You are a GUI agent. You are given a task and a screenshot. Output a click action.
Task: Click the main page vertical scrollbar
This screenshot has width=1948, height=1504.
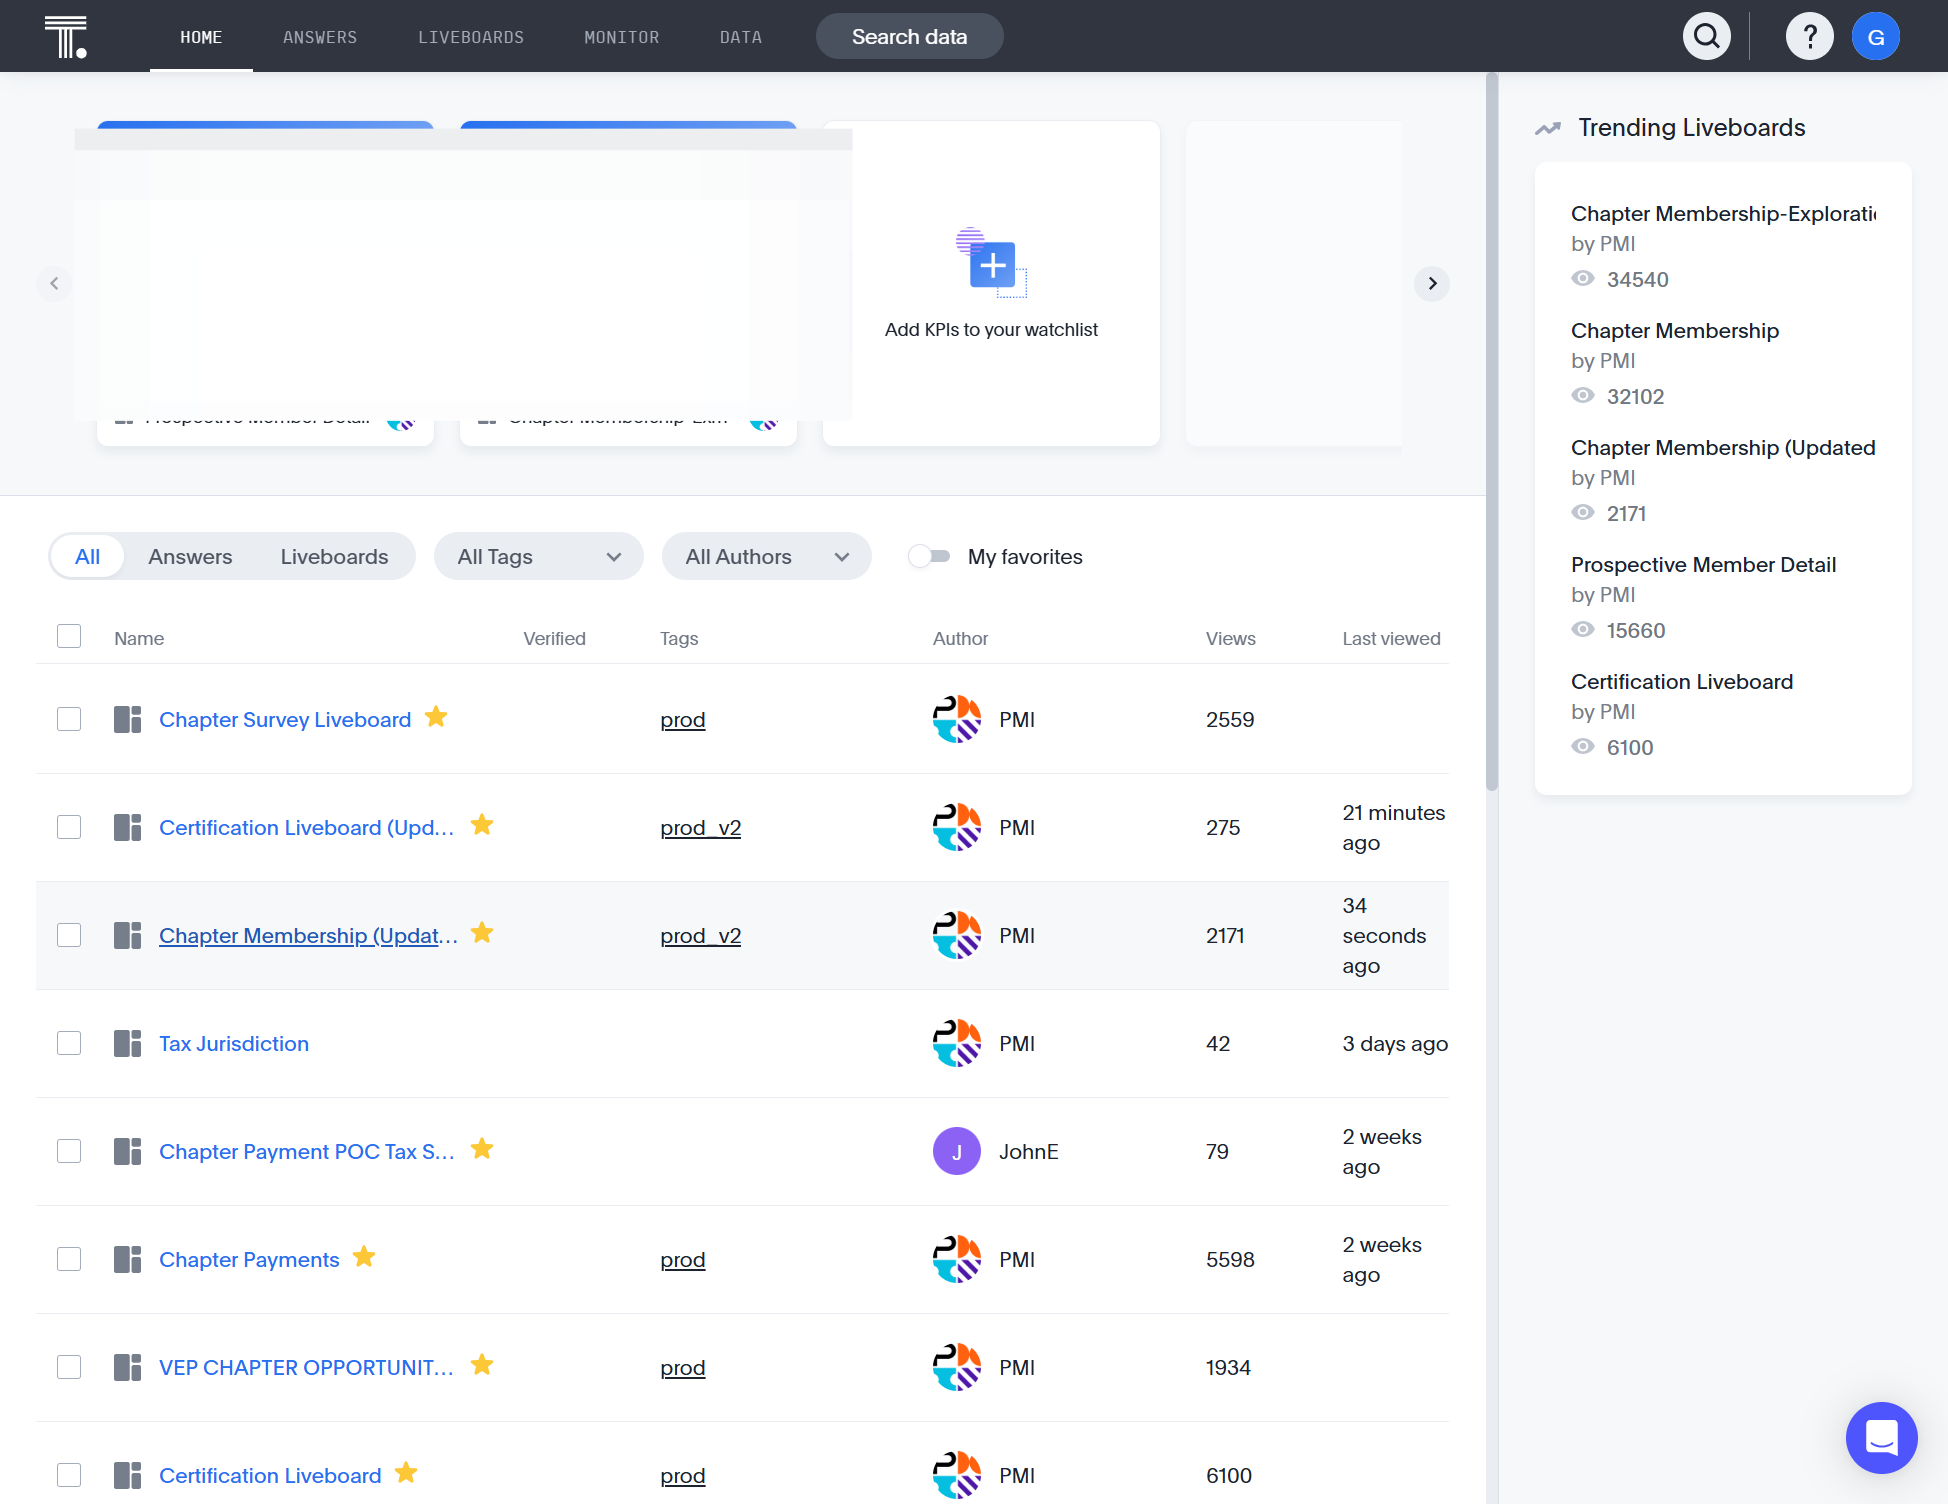1492,432
